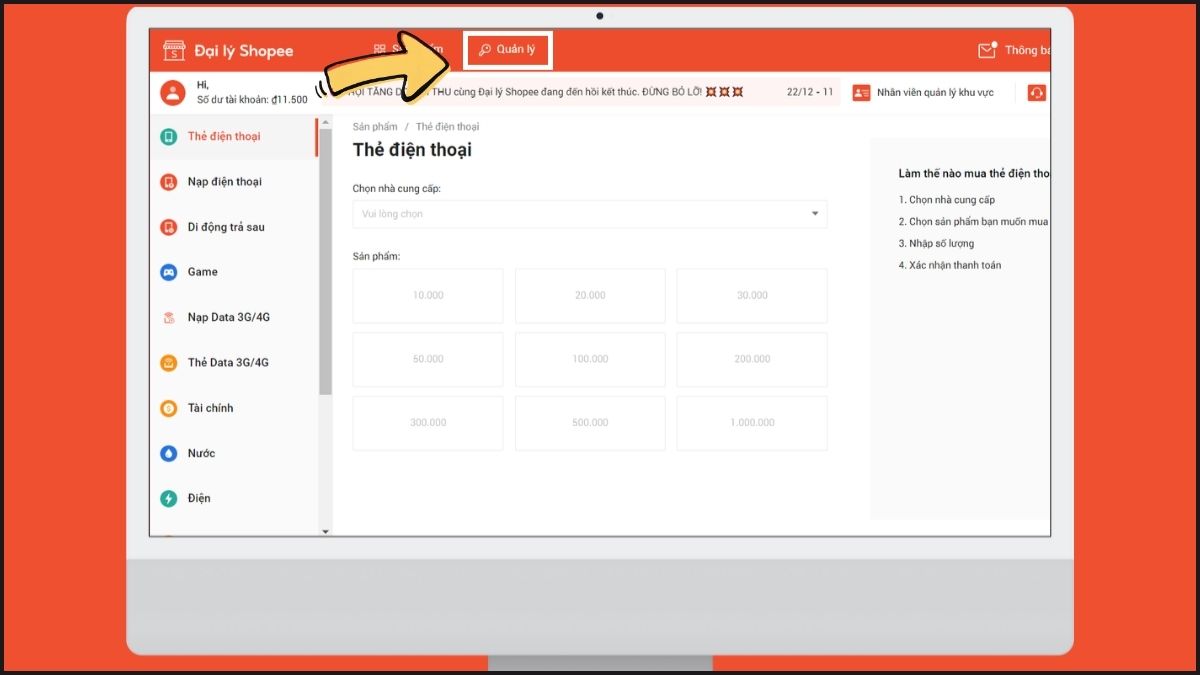
Task: Click the Tài chính coin icon
Action: (x=169, y=408)
